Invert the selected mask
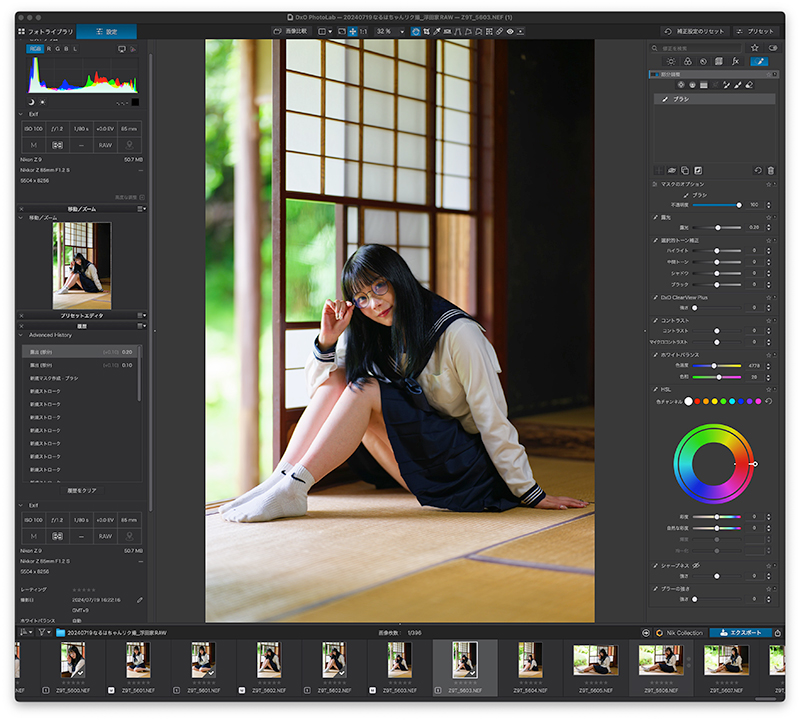The image size is (800, 720). coord(698,170)
